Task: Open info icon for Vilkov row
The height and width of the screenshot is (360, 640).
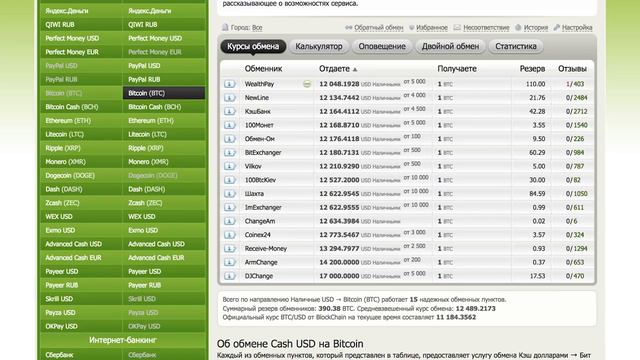Action: (x=229, y=166)
